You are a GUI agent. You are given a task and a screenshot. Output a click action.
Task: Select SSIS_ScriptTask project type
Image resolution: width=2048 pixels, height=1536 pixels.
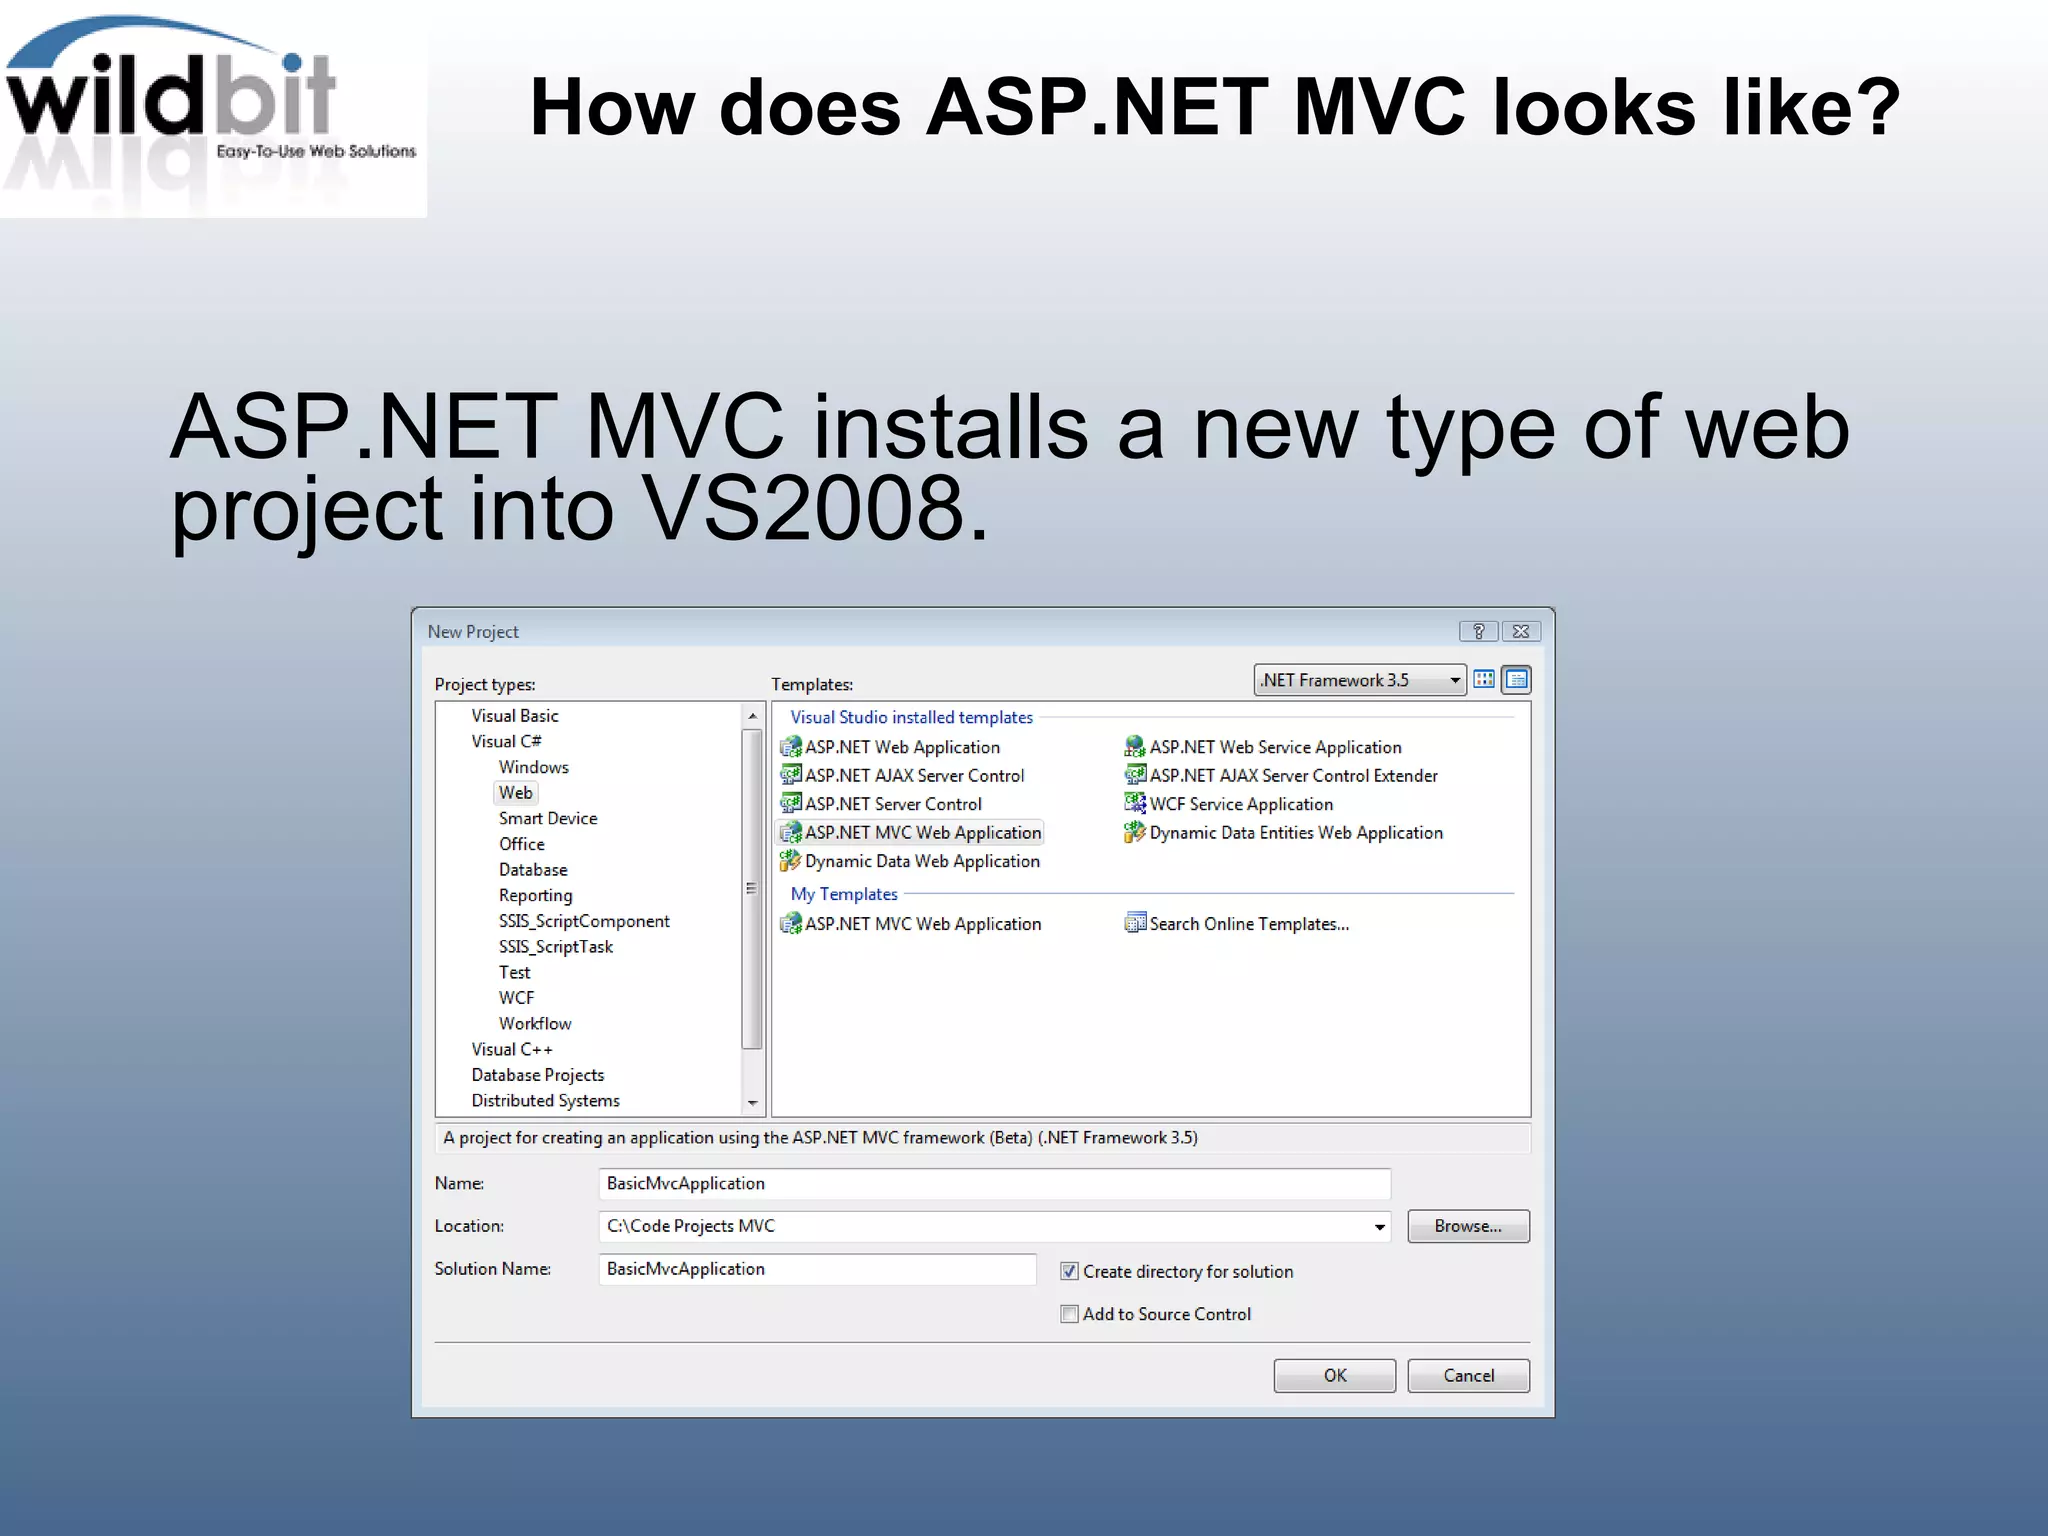(556, 947)
